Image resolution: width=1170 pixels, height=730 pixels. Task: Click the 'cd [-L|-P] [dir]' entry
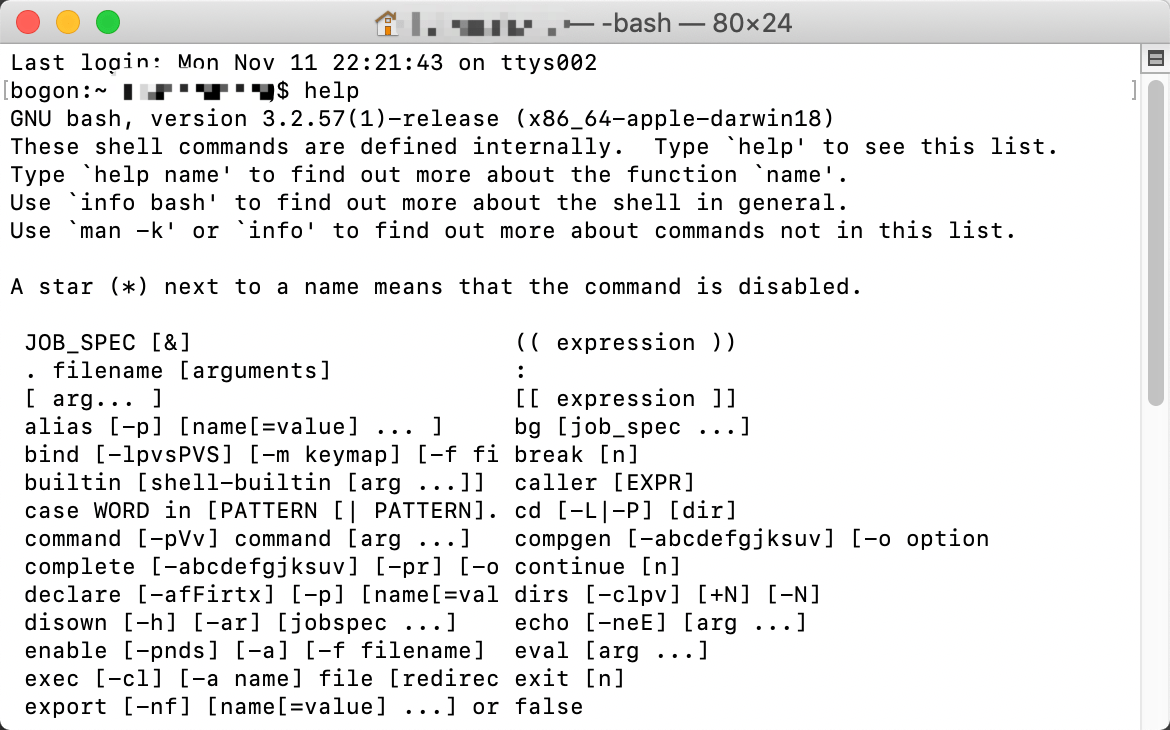point(625,511)
